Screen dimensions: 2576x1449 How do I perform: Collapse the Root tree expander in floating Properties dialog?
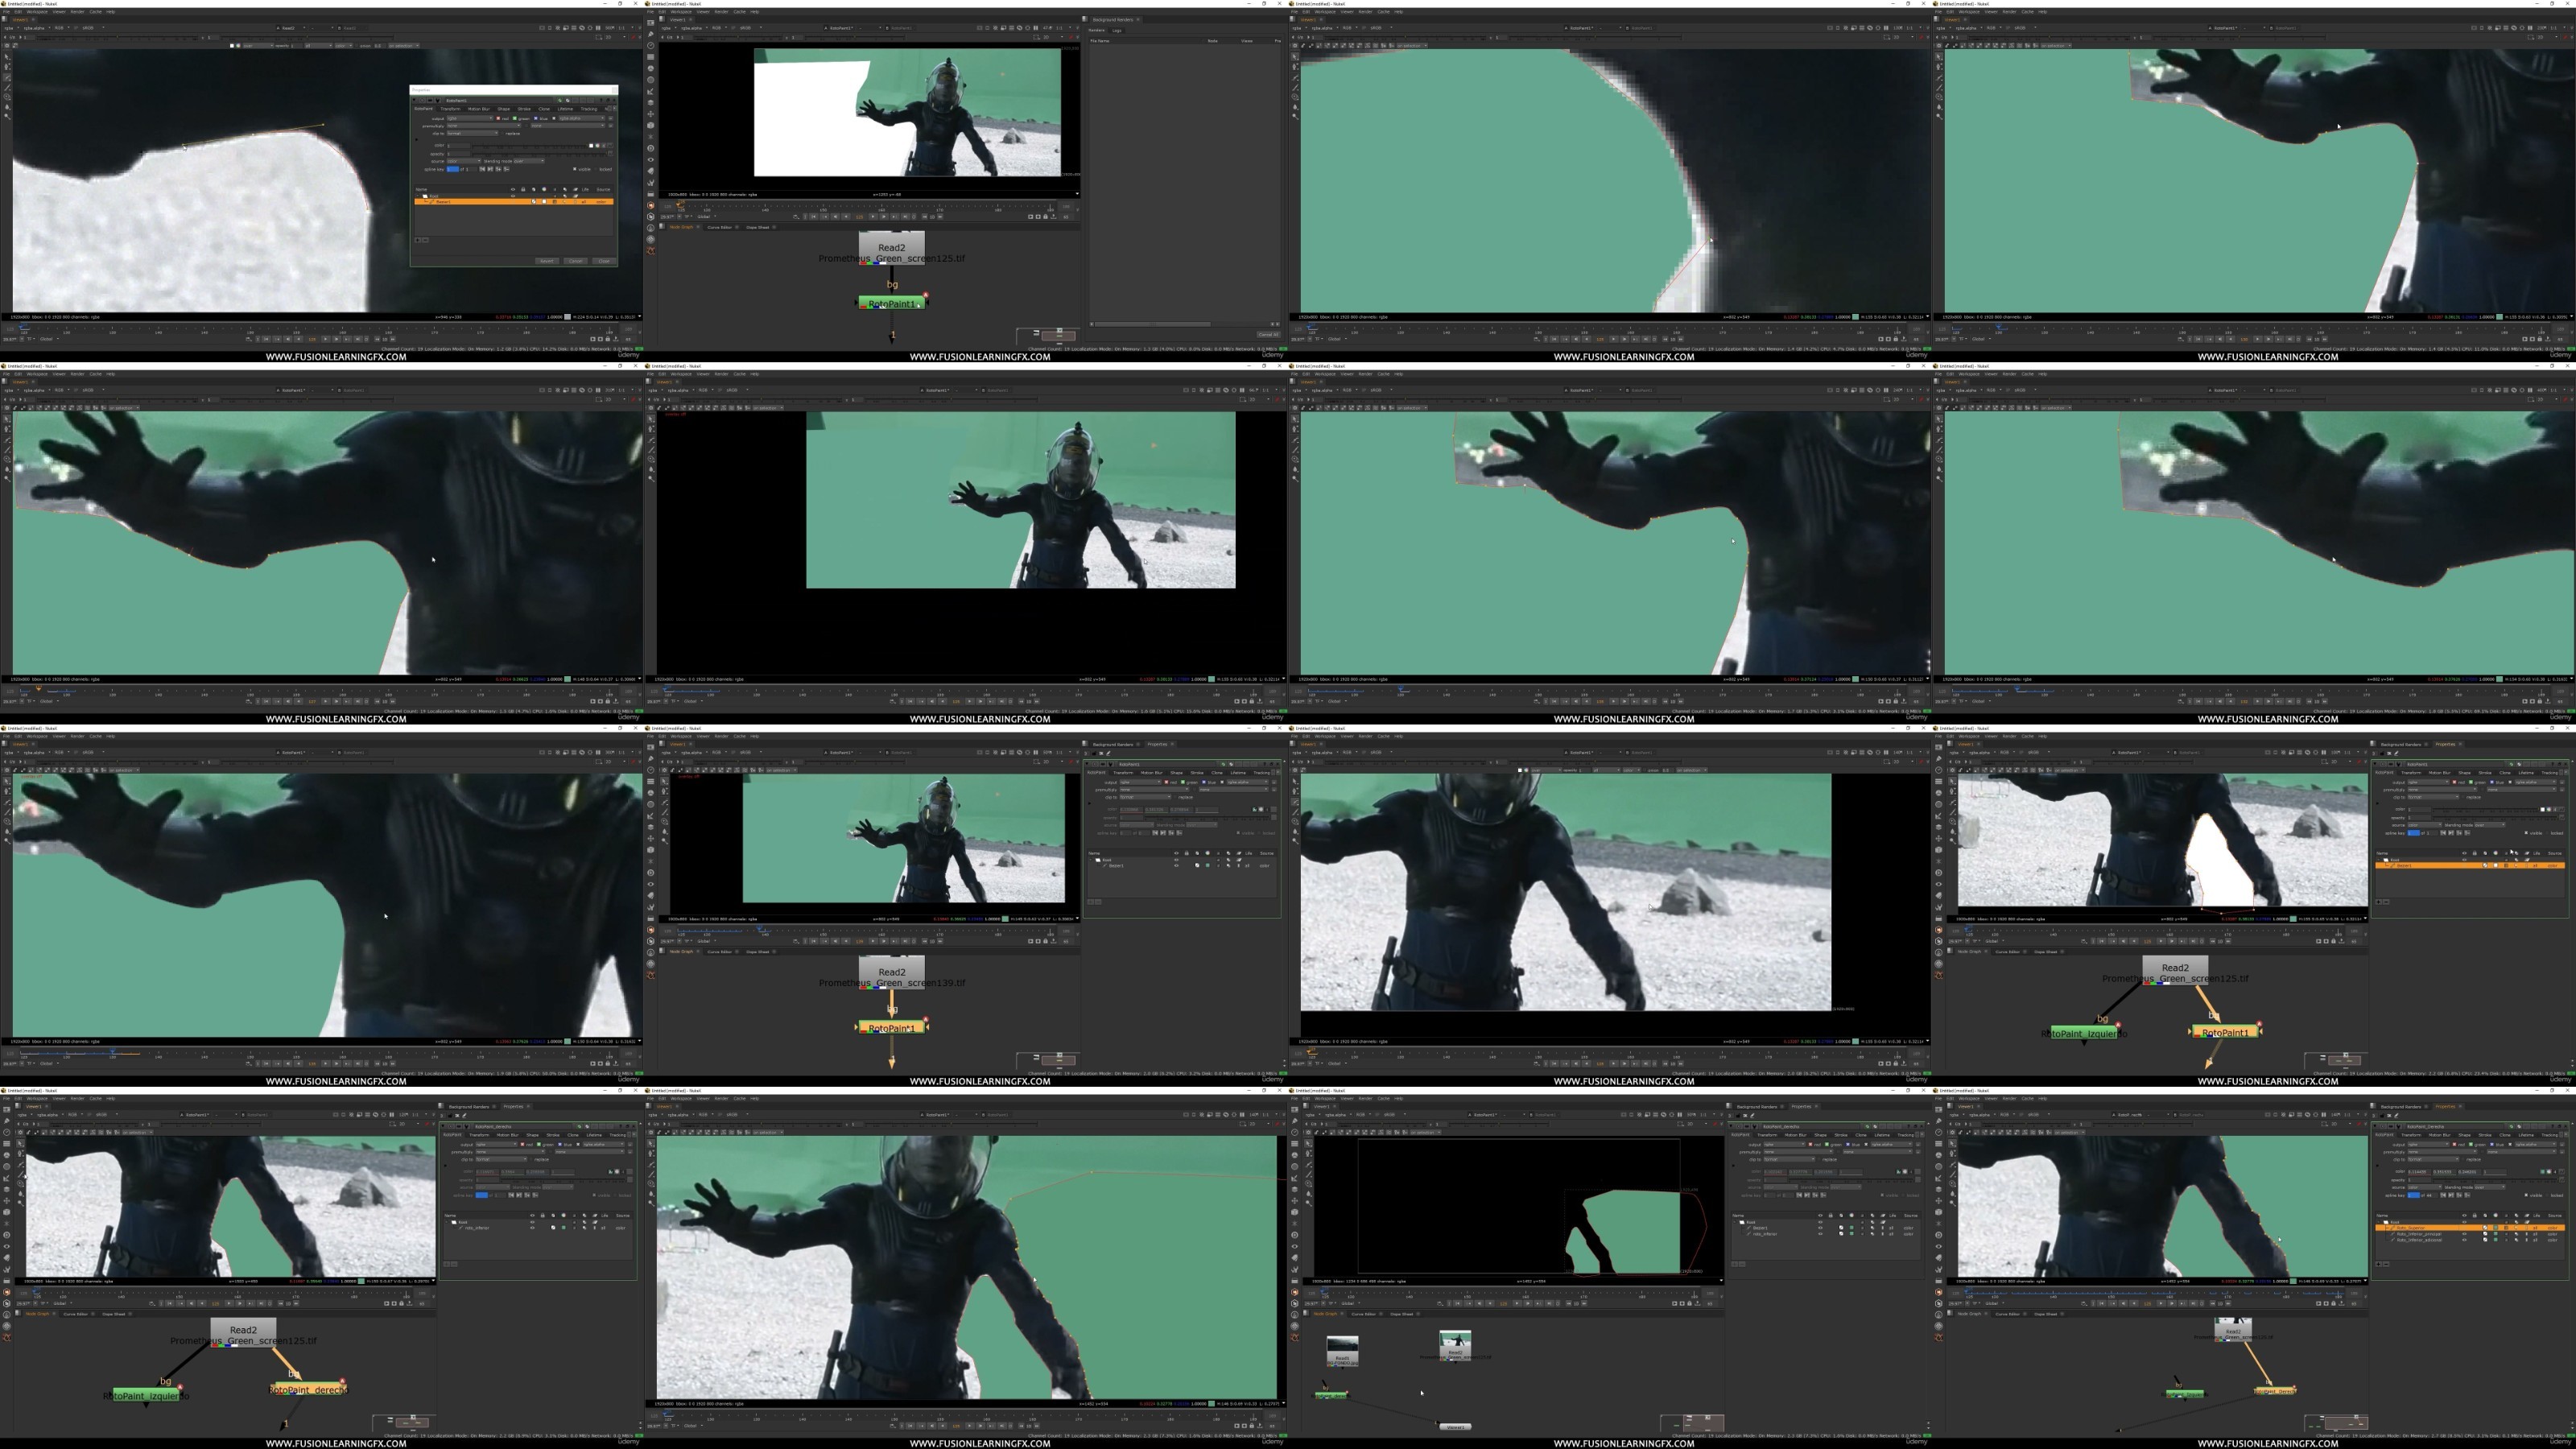[x=418, y=196]
